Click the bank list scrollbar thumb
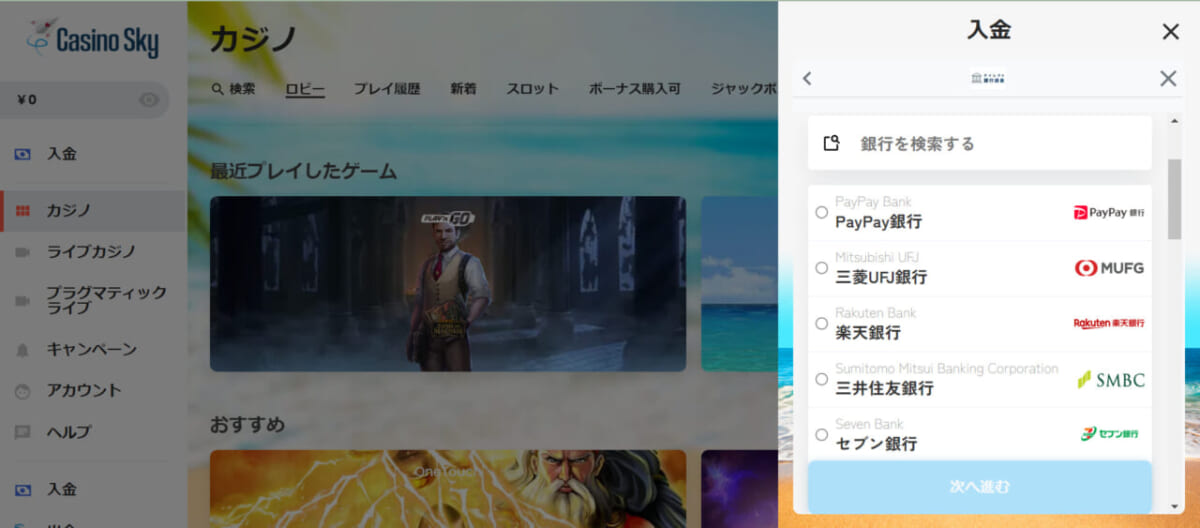 [1175, 199]
